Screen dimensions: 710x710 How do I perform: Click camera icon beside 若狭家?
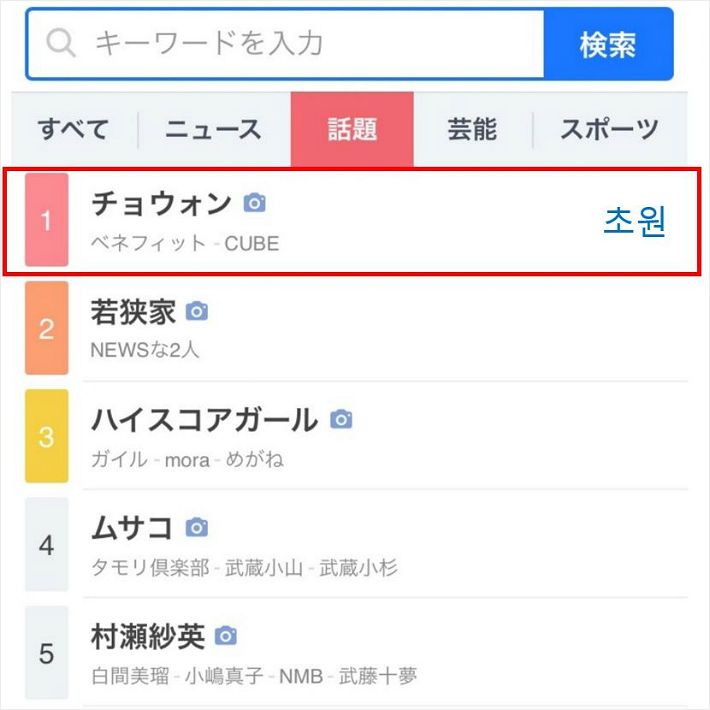pyautogui.click(x=197, y=311)
